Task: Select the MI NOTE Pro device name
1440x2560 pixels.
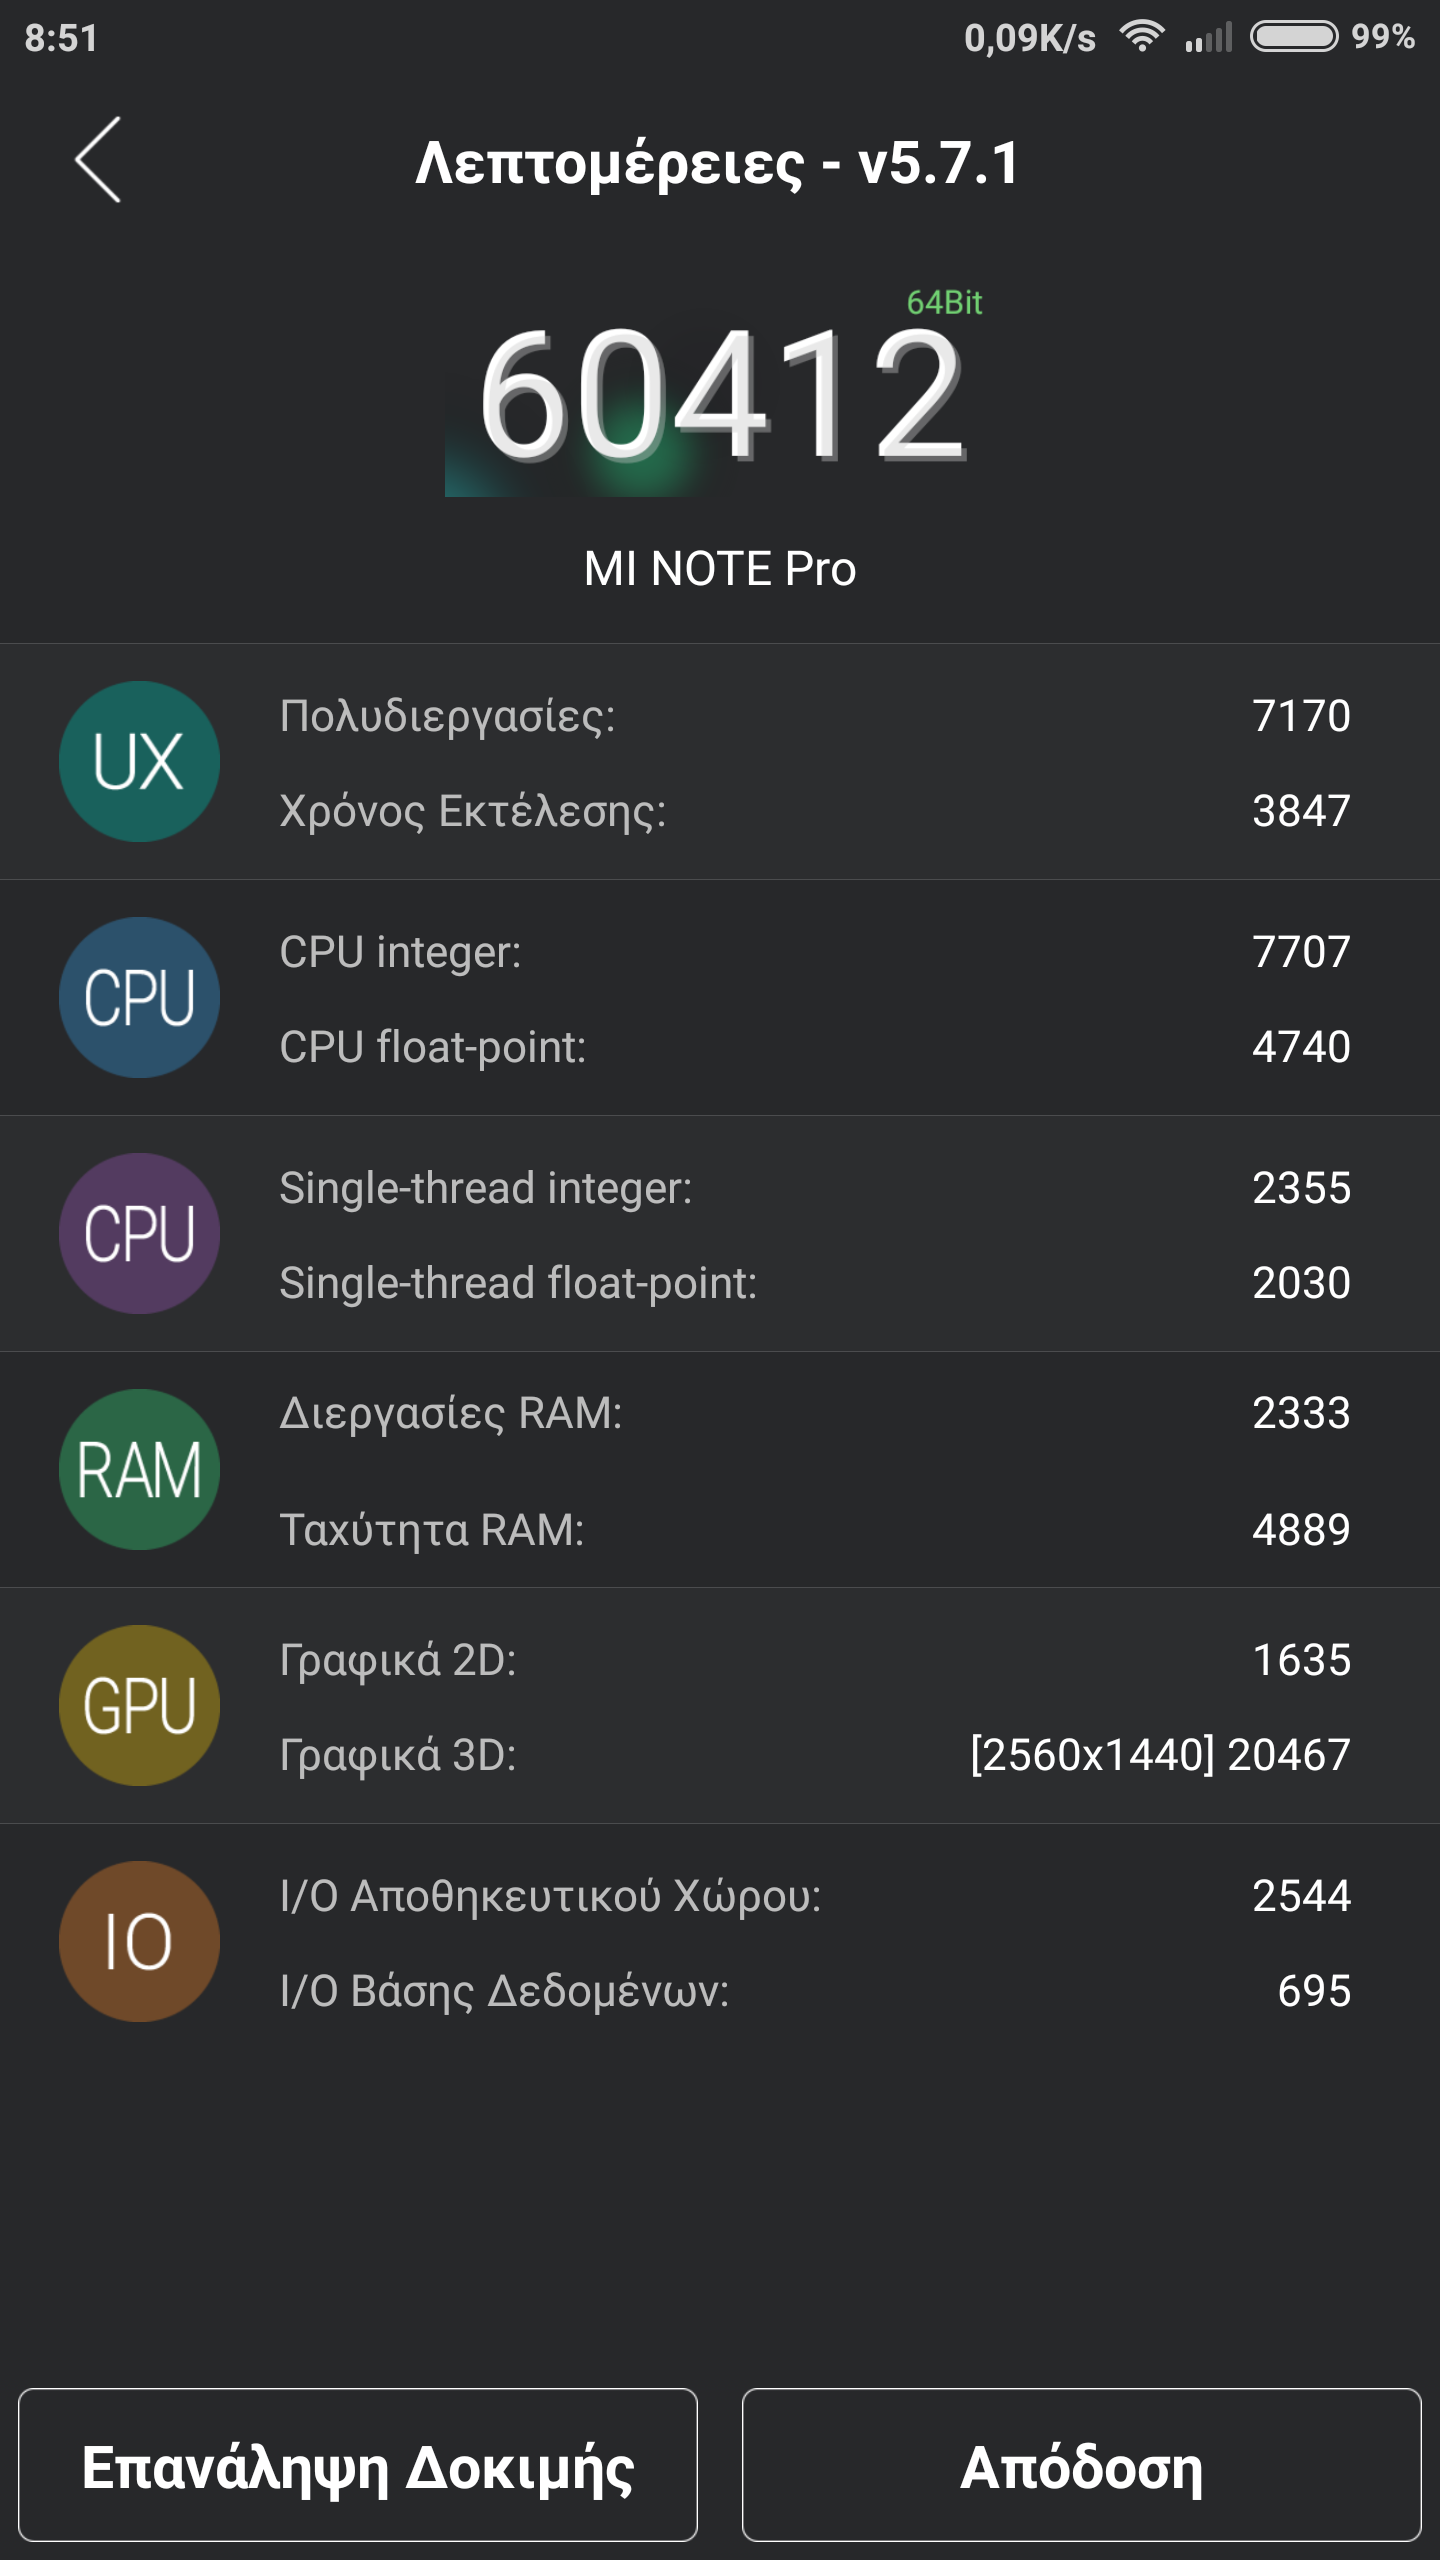Action: click(720, 569)
